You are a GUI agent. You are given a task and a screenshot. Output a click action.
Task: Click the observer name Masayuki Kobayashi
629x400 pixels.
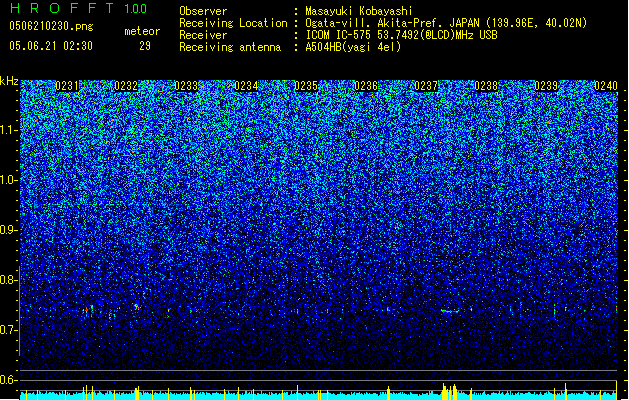click(x=359, y=11)
